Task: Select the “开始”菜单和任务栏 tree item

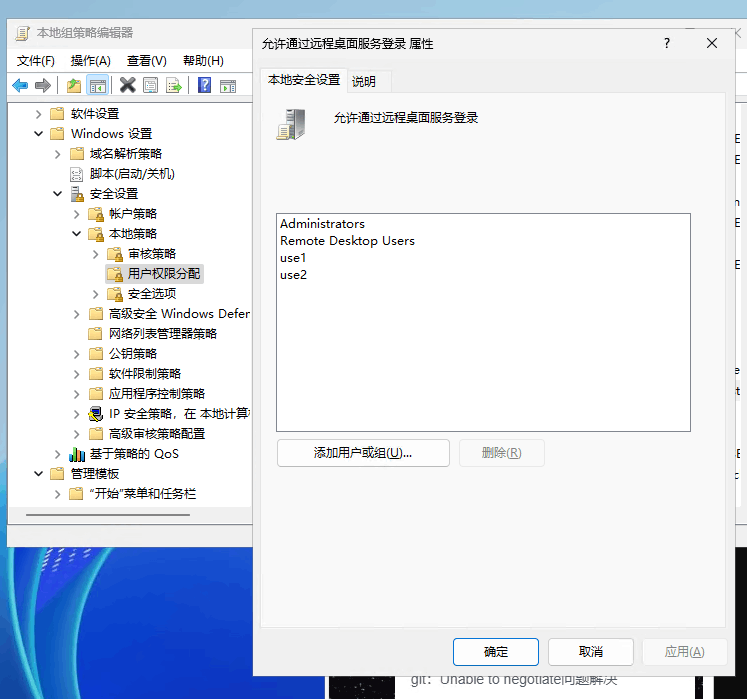Action: [x=143, y=494]
